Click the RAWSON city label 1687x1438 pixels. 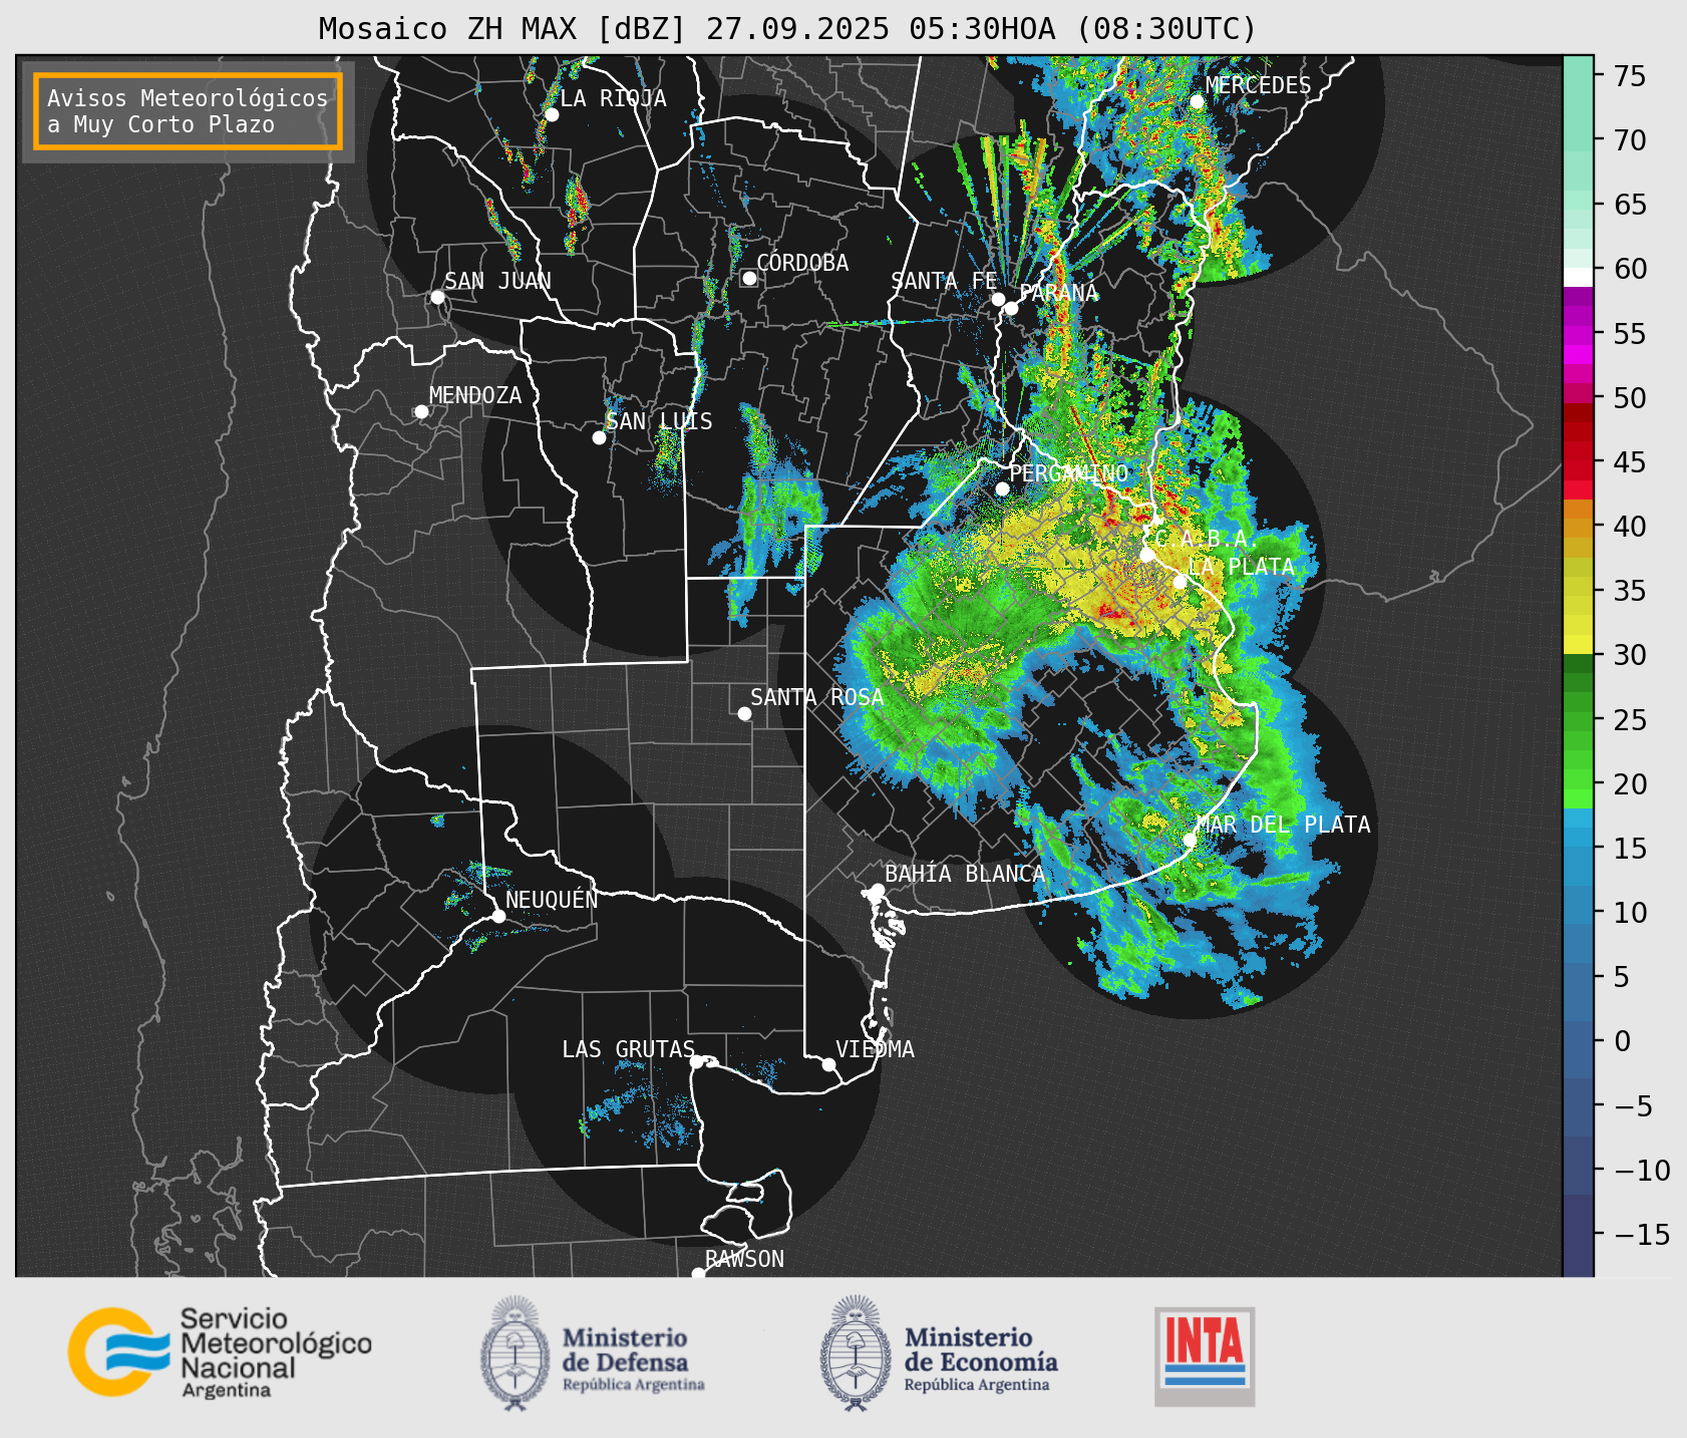tap(745, 1259)
